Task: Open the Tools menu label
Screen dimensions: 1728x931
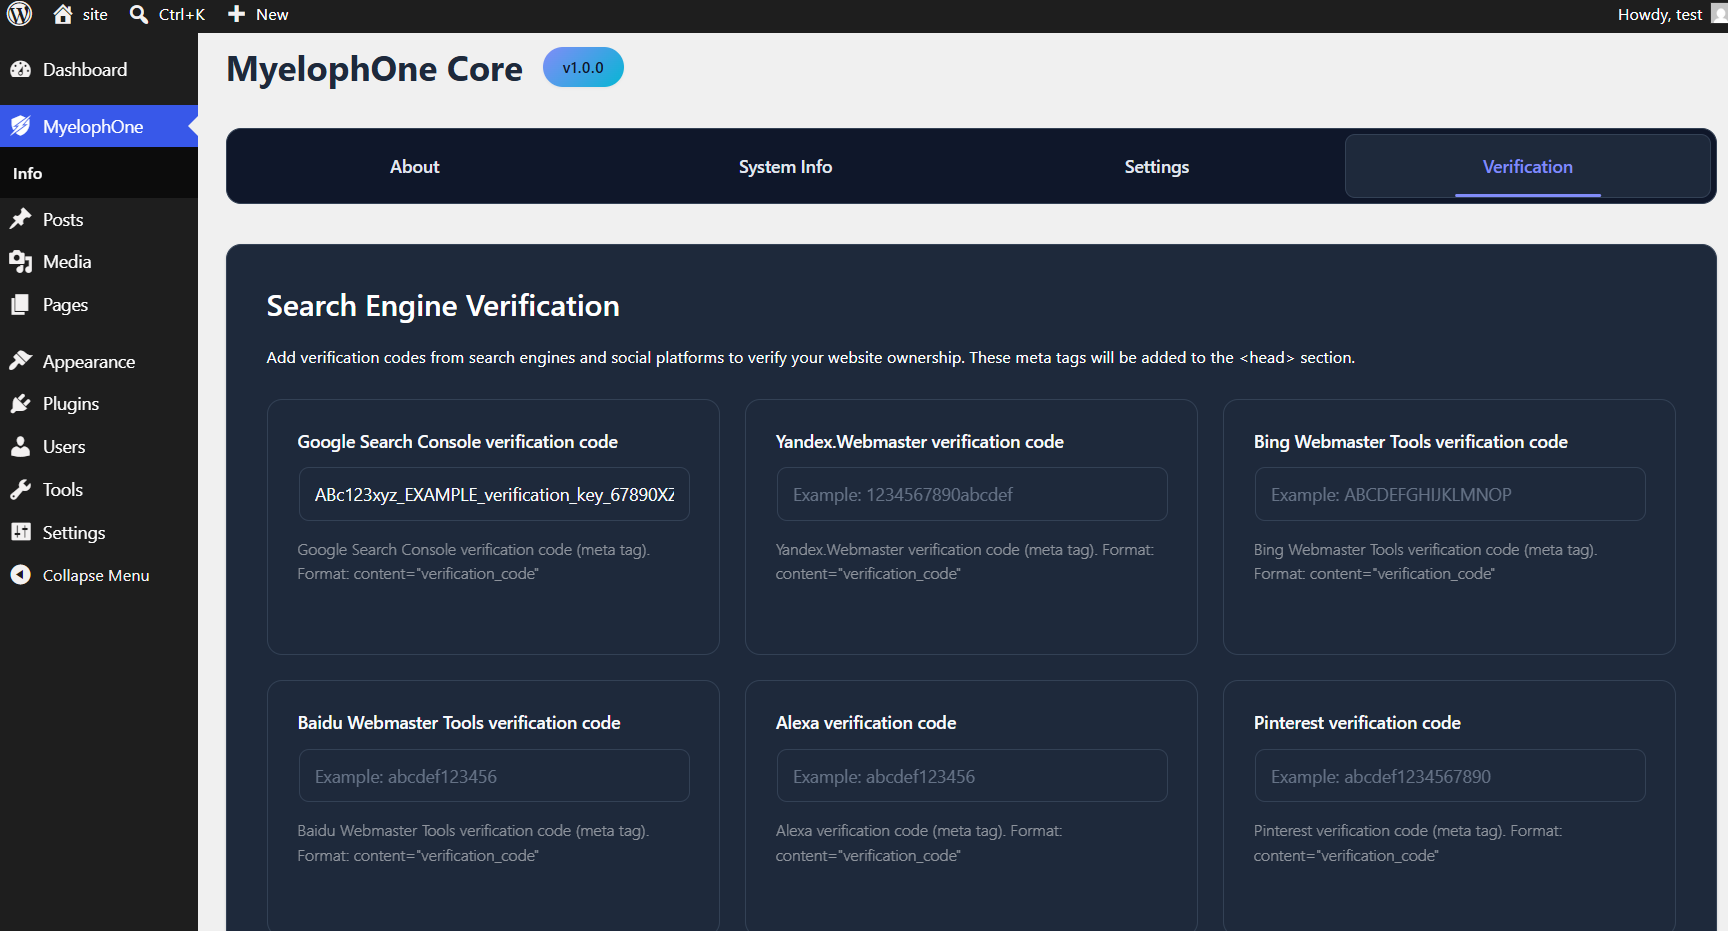Action: 63,490
